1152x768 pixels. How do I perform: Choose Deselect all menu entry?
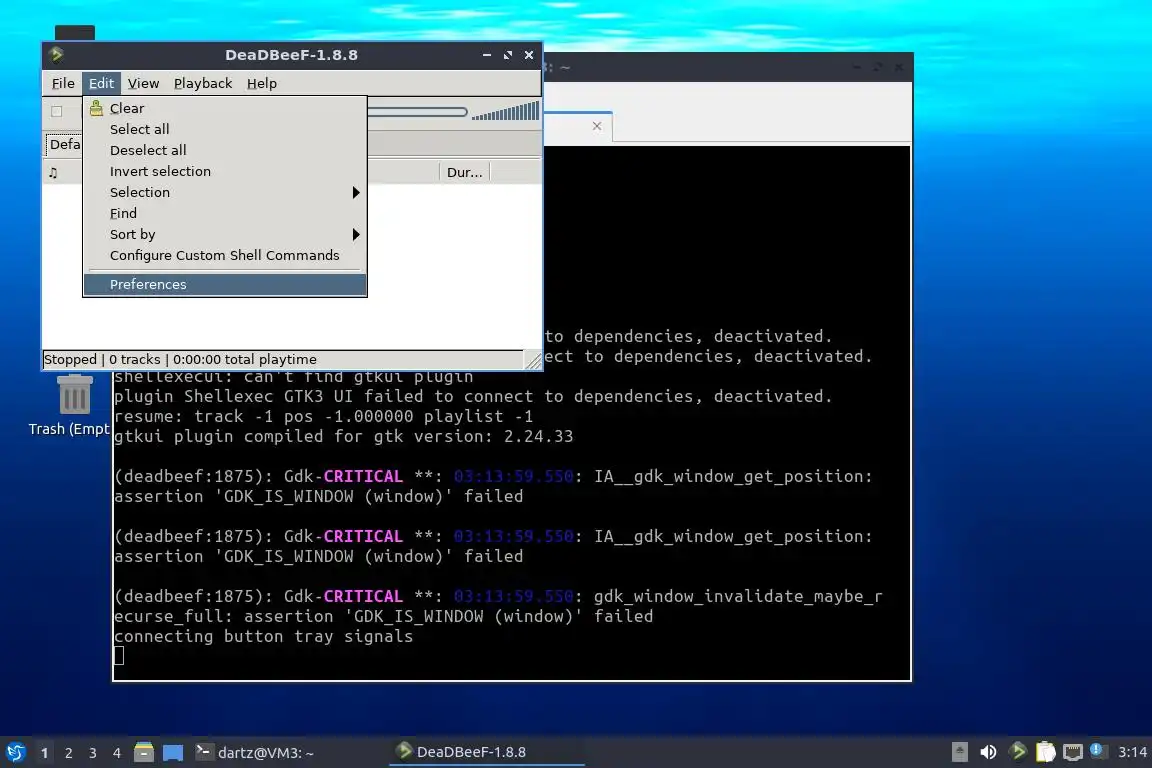[225, 150]
